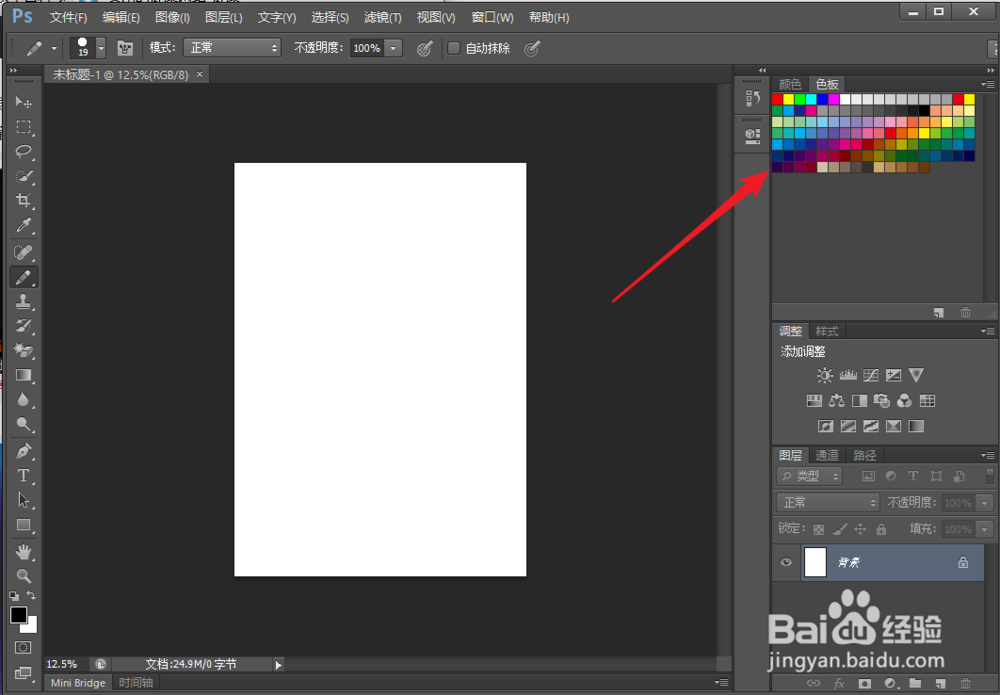Toggle lock transparent pixels
Image resolution: width=1000 pixels, height=695 pixels.
click(819, 529)
